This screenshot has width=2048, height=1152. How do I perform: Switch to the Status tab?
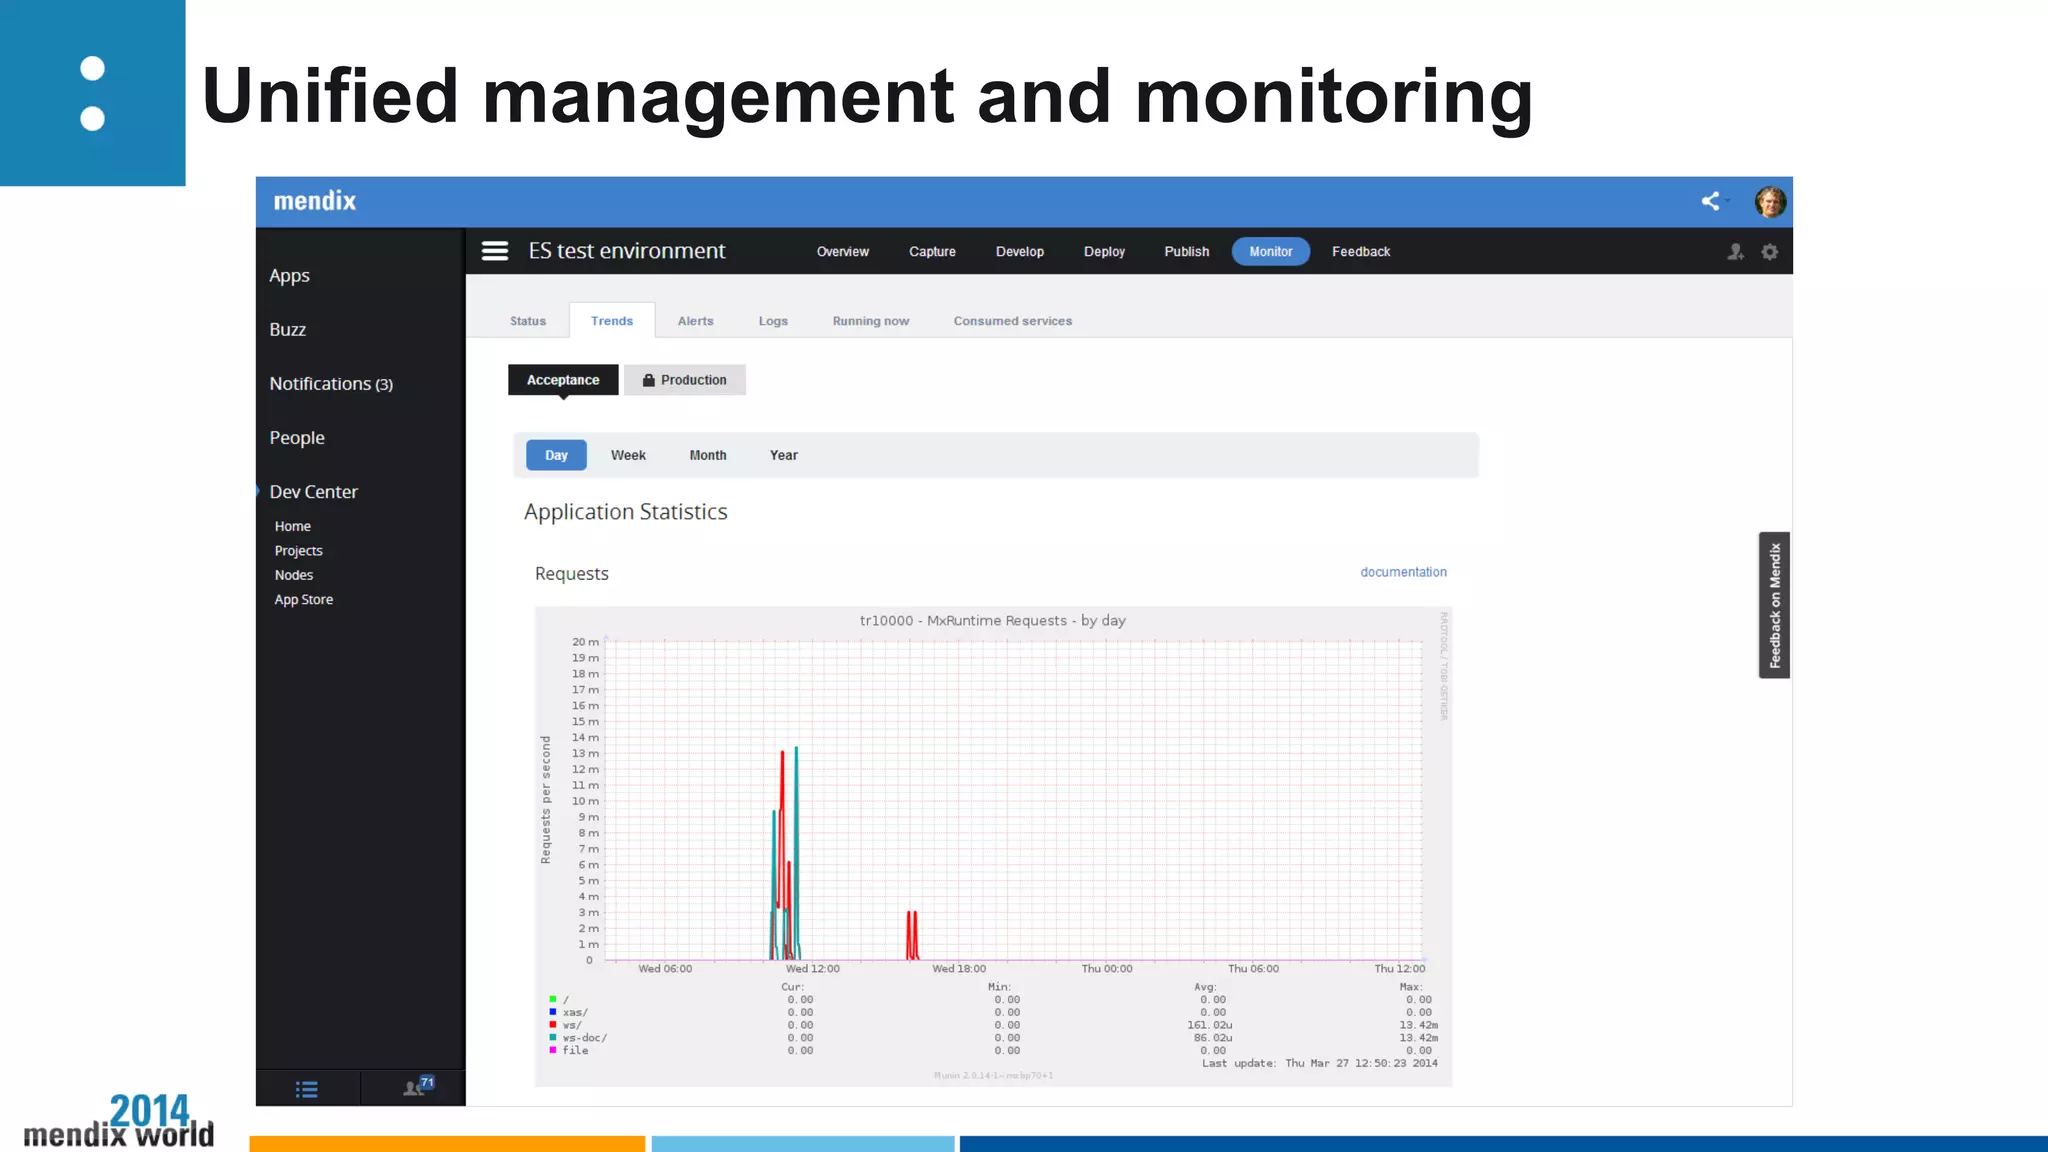click(528, 321)
